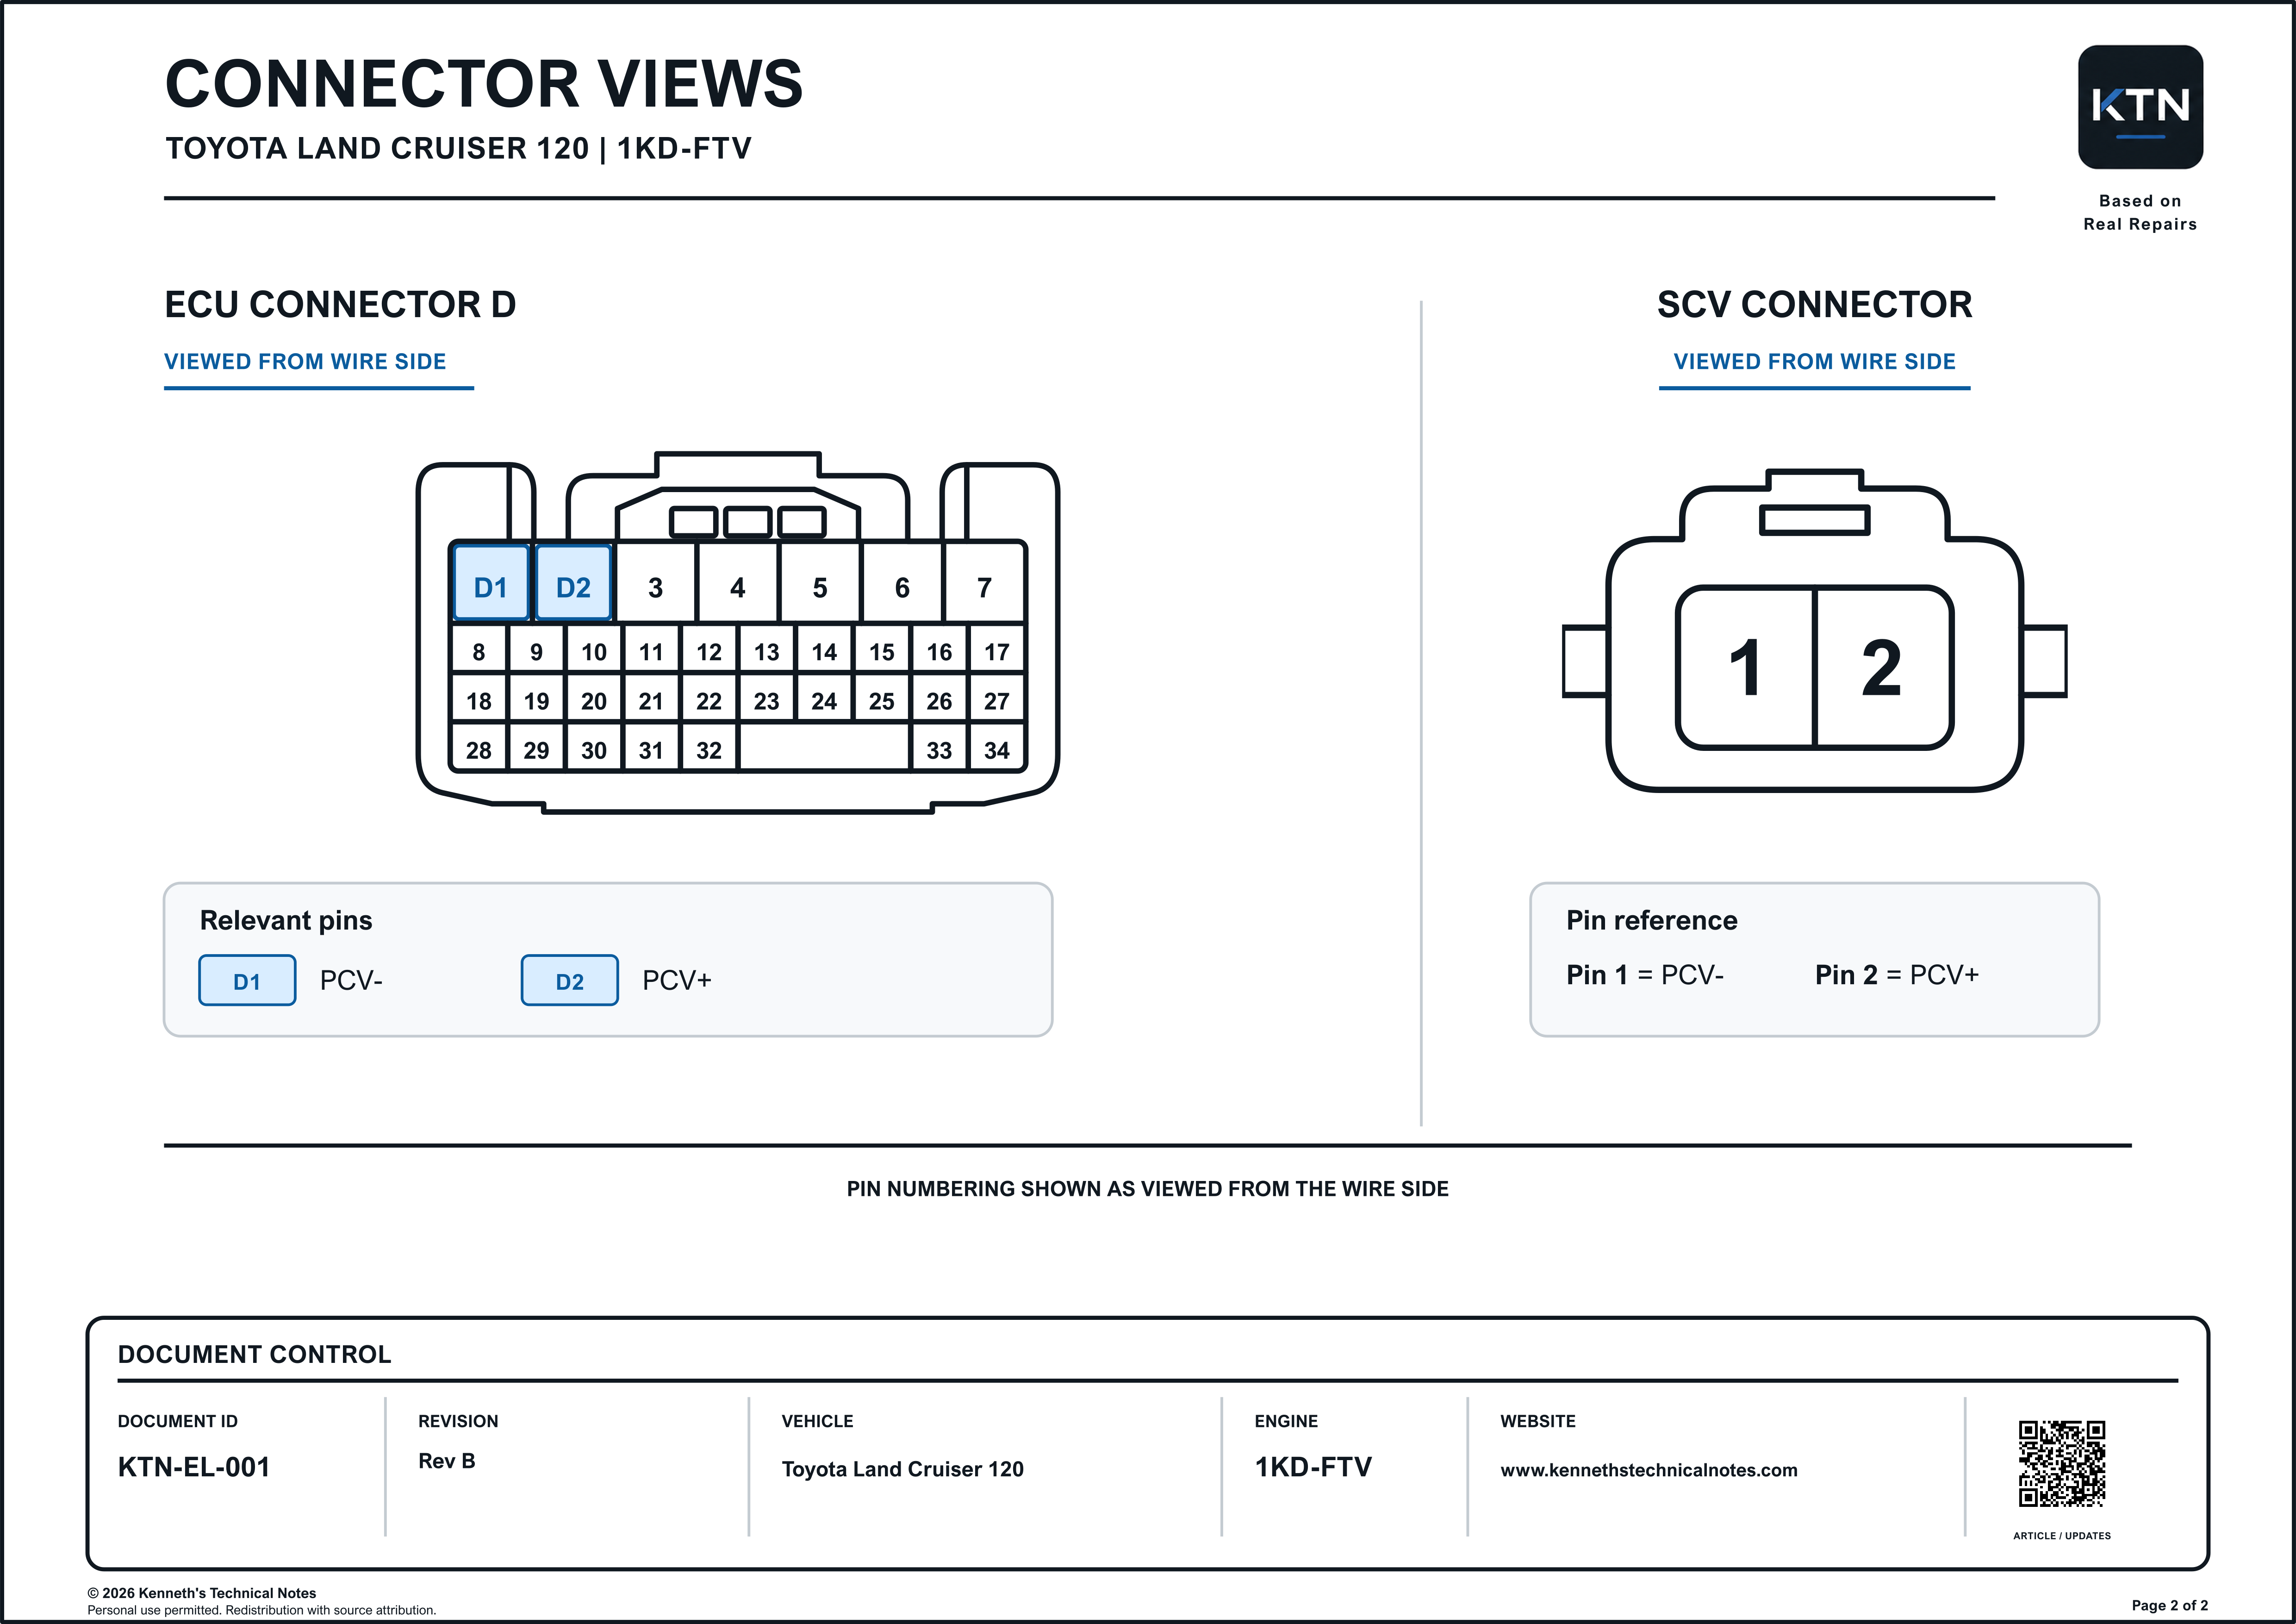The width and height of the screenshot is (2296, 1624).
Task: Click the 'Pin reference' heading
Action: click(1652, 920)
